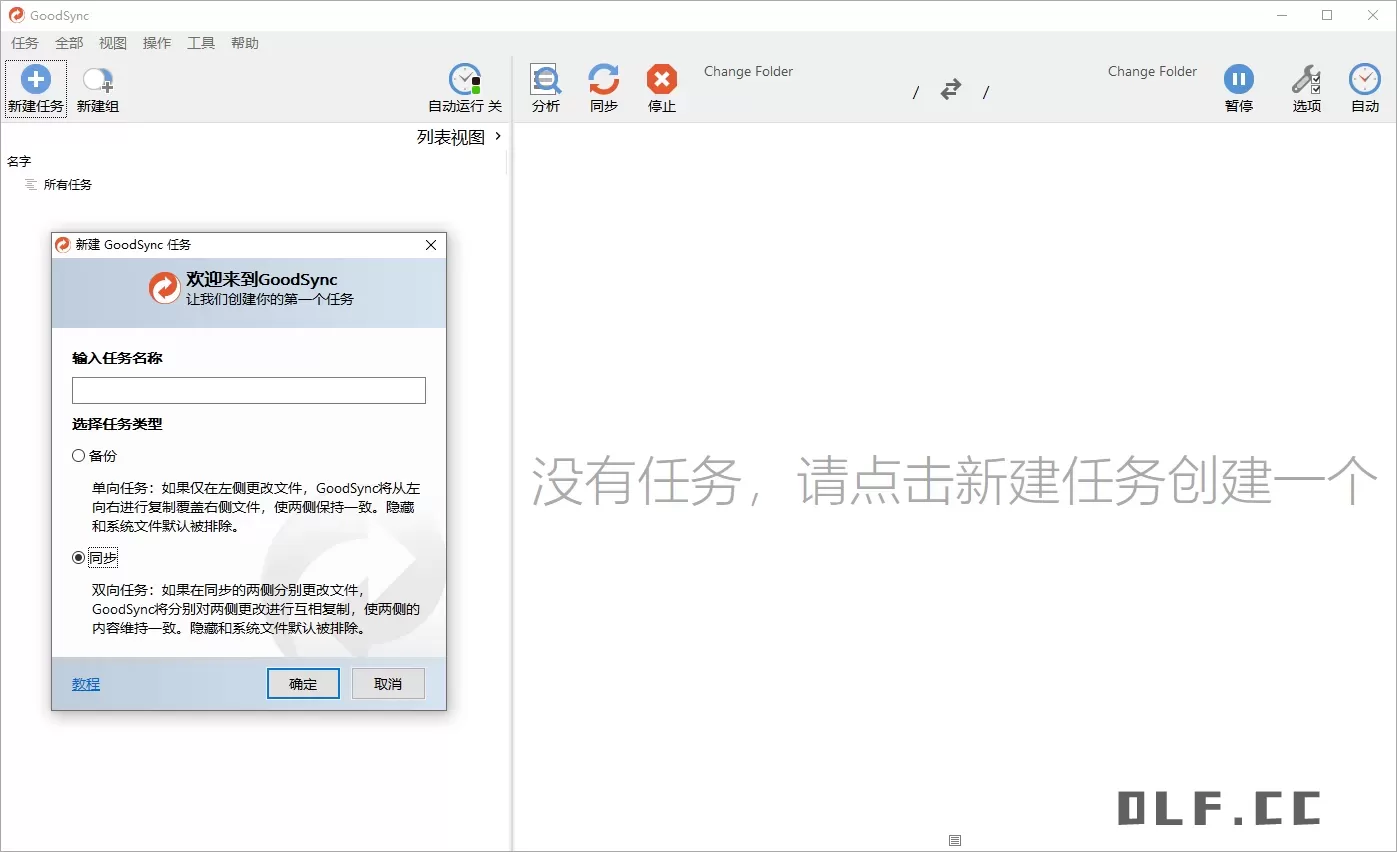Select the 分析 analyze icon

pos(545,88)
